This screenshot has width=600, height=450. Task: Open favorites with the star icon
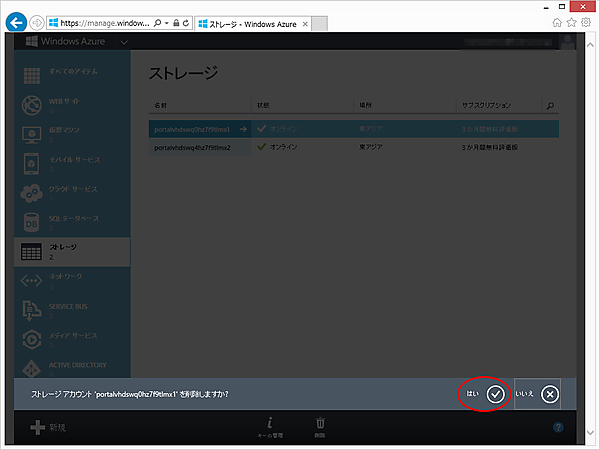point(572,23)
